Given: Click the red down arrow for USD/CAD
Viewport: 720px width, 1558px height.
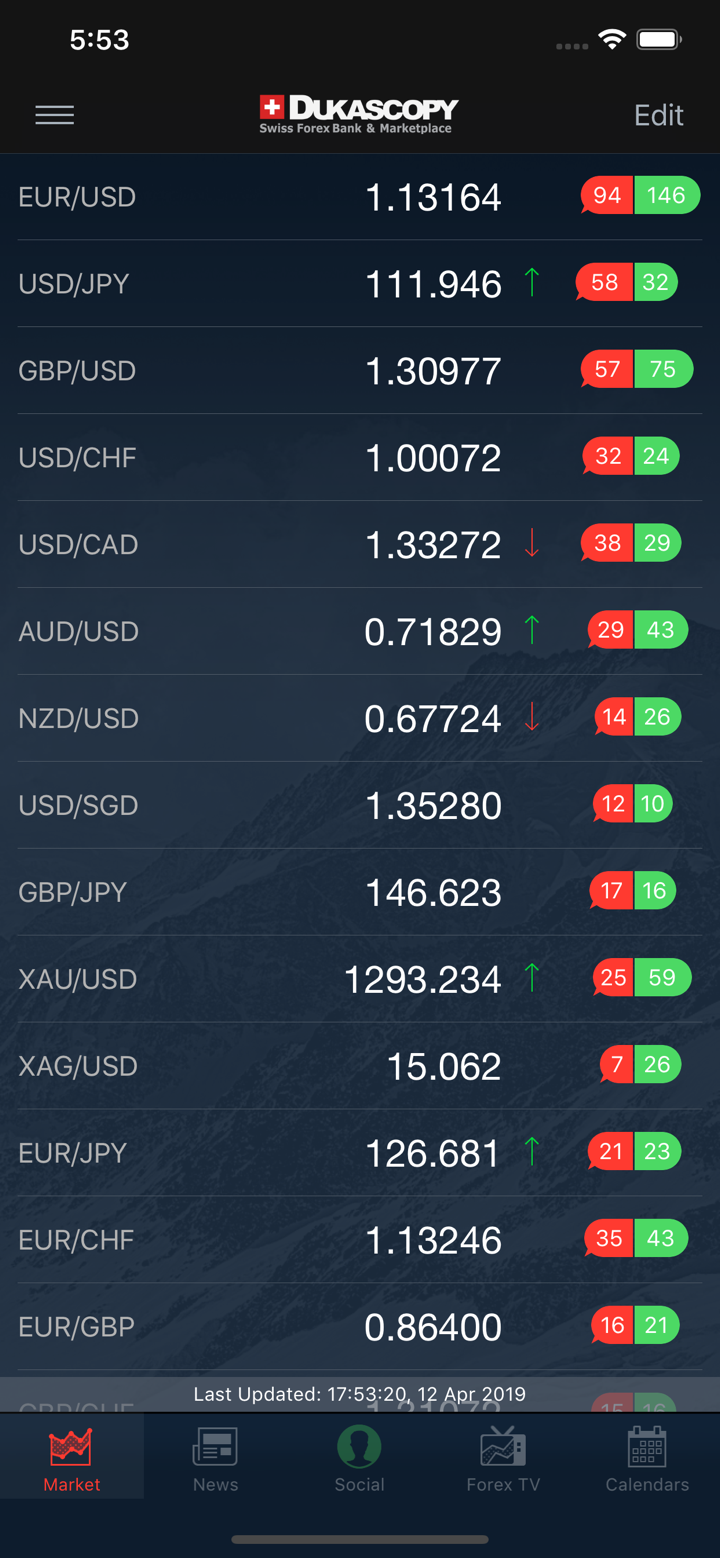Looking at the screenshot, I should point(532,544).
